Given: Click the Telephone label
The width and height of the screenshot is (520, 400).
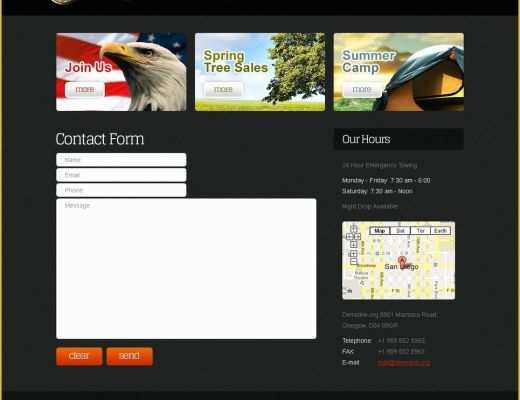Looking at the screenshot, I should coord(357,340).
